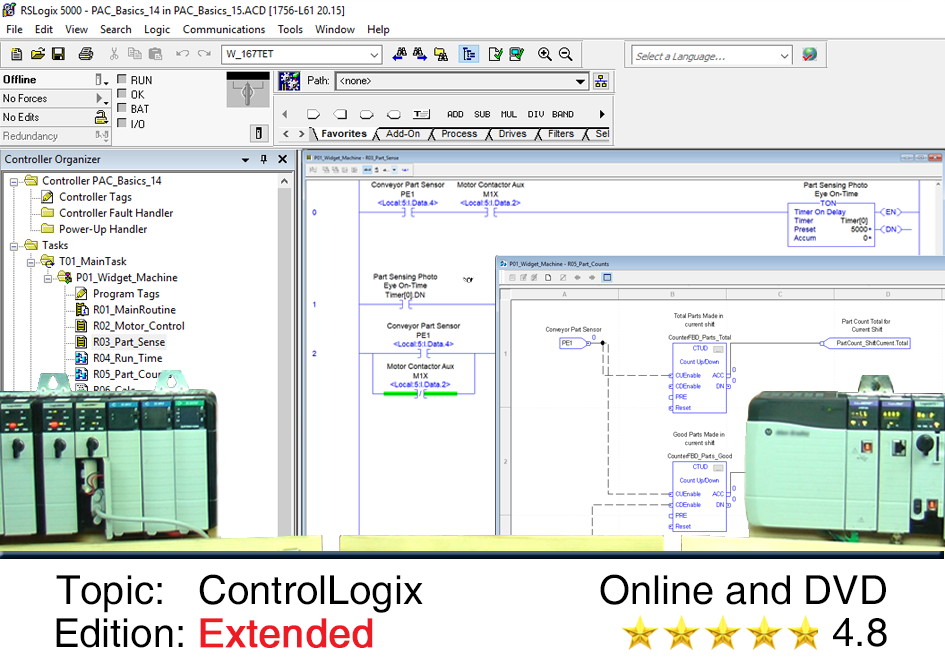Switch to the Add-On instruction tab
This screenshot has width=945, height=660.
pyautogui.click(x=403, y=133)
